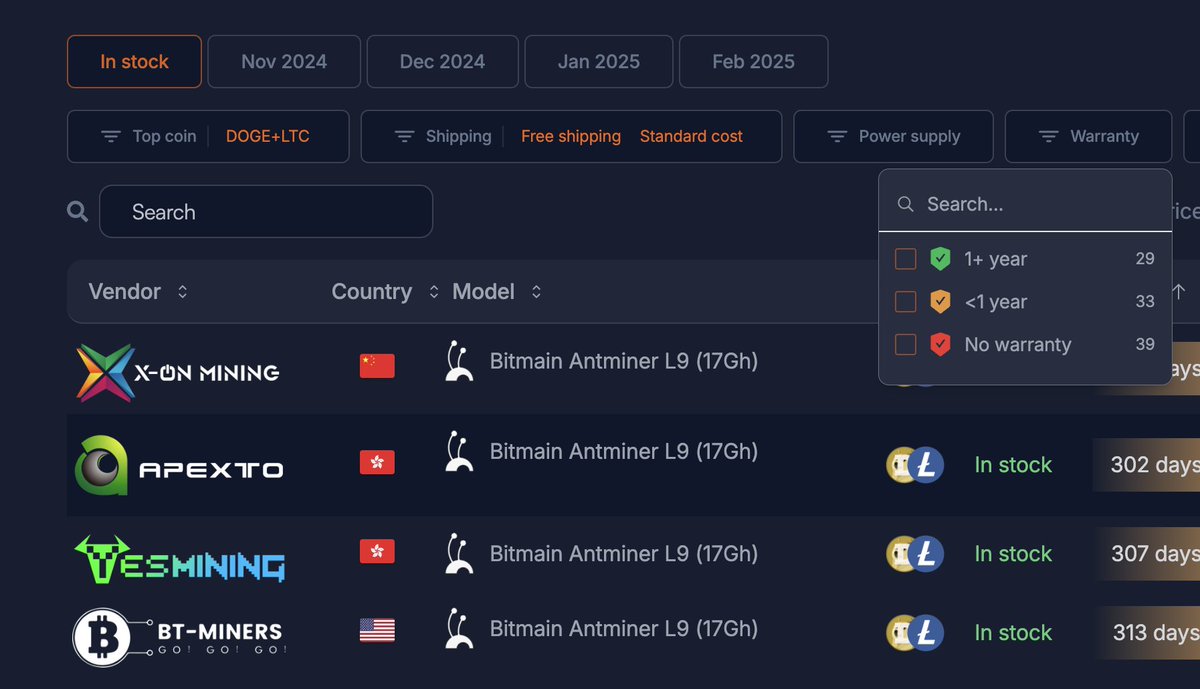Click the Country column header

click(372, 292)
